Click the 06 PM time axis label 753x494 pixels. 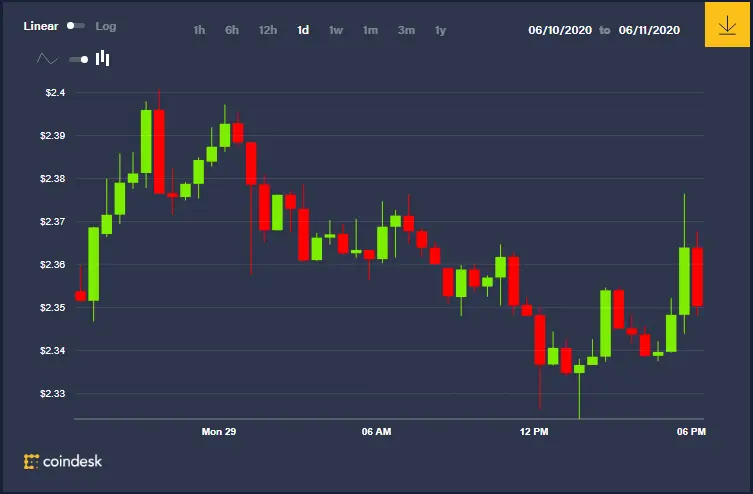point(692,432)
